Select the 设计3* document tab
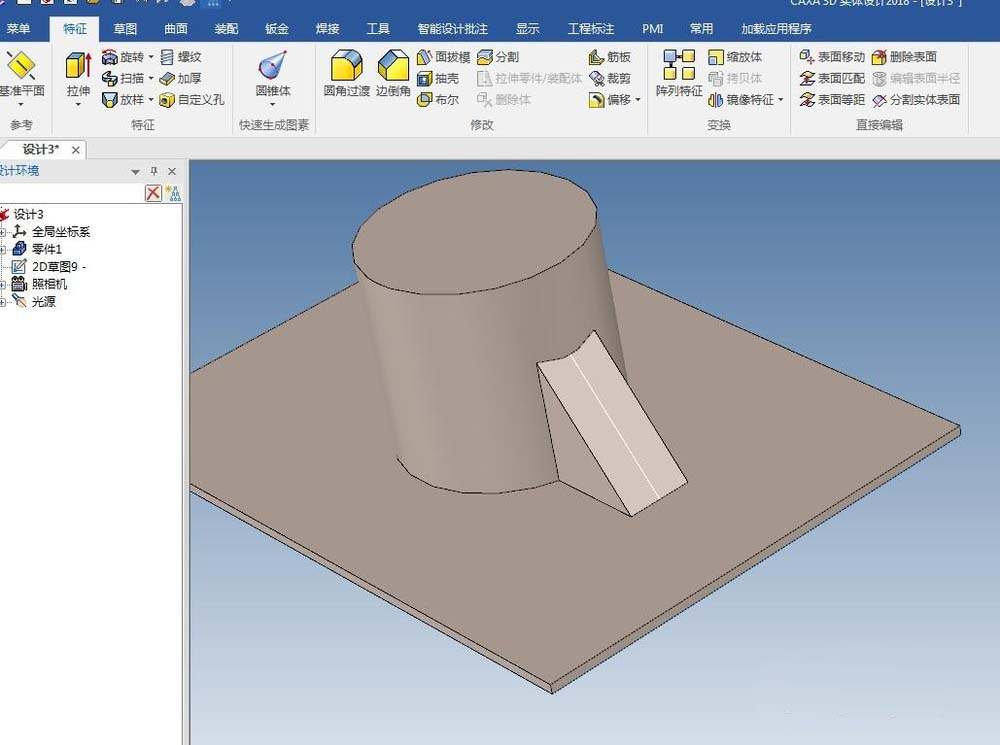 (41, 149)
